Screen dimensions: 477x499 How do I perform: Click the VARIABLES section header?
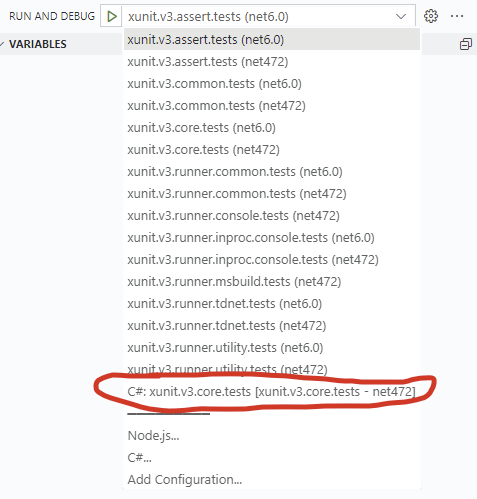point(37,44)
